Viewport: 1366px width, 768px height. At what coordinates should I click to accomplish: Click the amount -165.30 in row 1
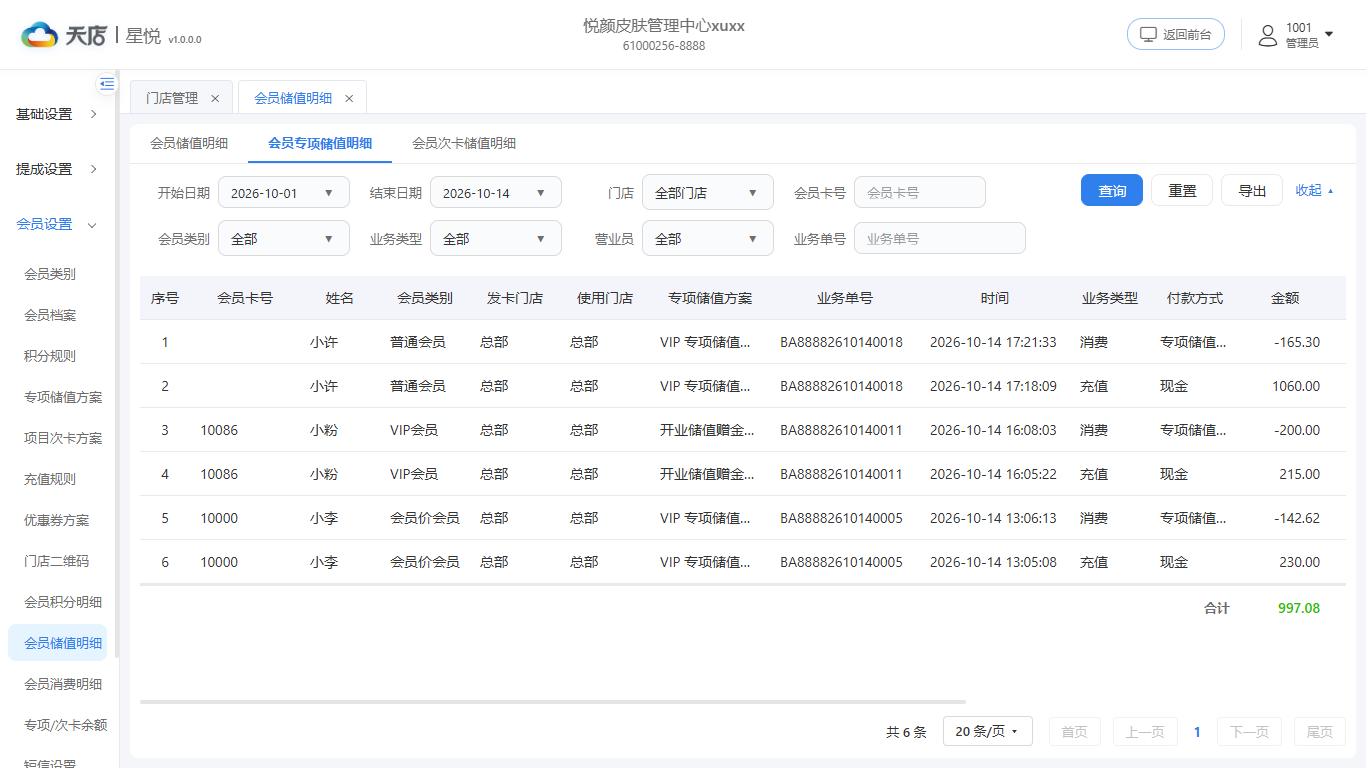(x=1297, y=342)
